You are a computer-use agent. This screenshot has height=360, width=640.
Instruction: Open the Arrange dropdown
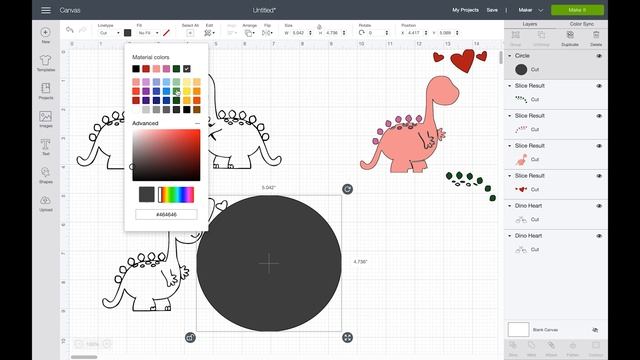[x=249, y=33]
